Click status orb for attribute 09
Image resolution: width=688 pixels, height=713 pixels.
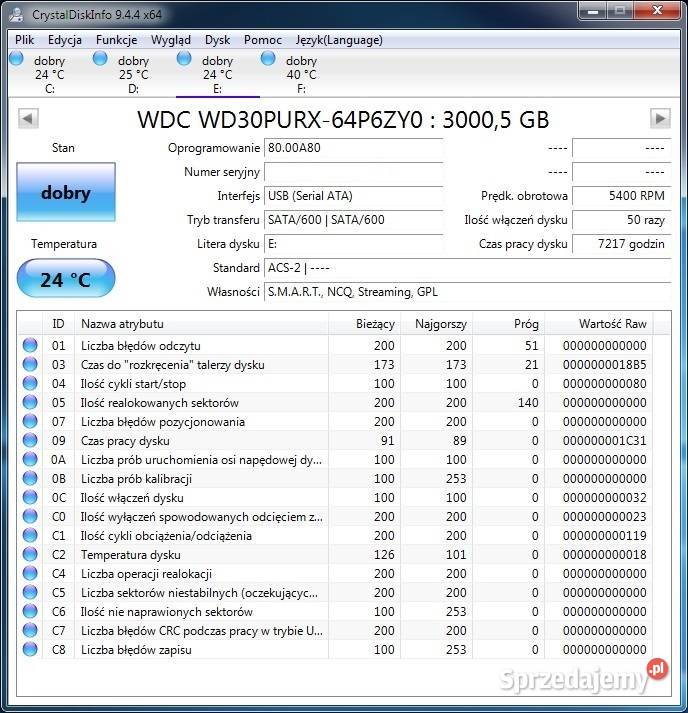click(x=30, y=441)
